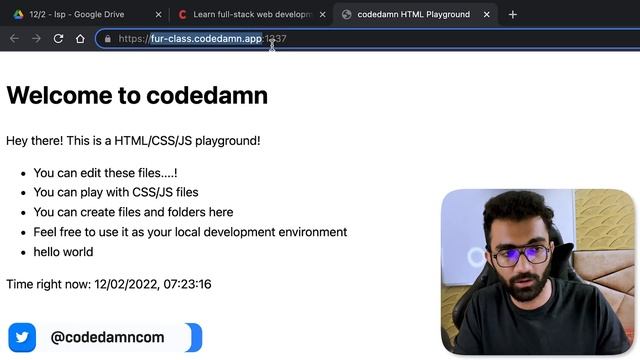
Task: Go back using the browser back arrow
Action: (x=14, y=39)
